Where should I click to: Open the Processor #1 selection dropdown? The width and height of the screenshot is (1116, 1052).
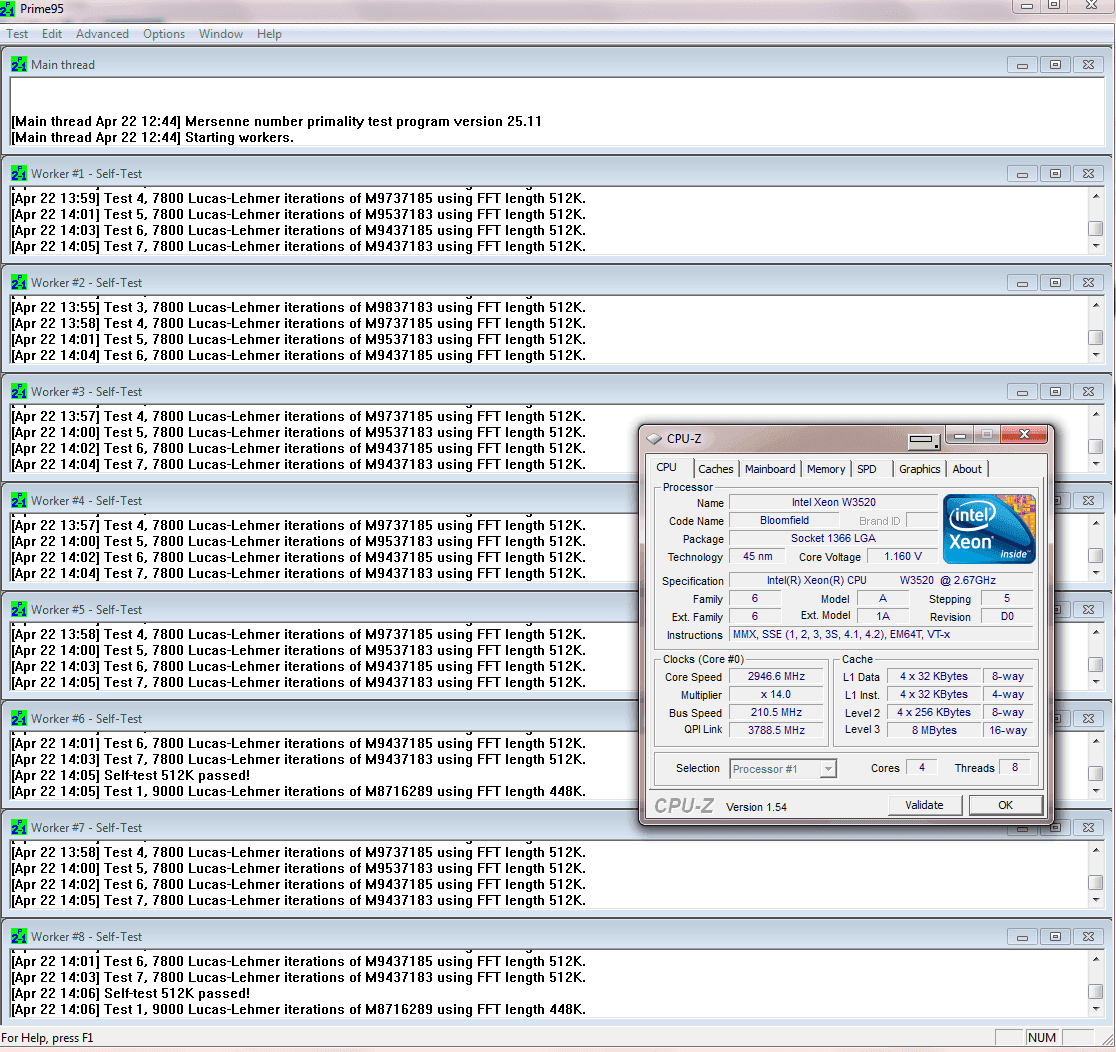click(x=783, y=769)
